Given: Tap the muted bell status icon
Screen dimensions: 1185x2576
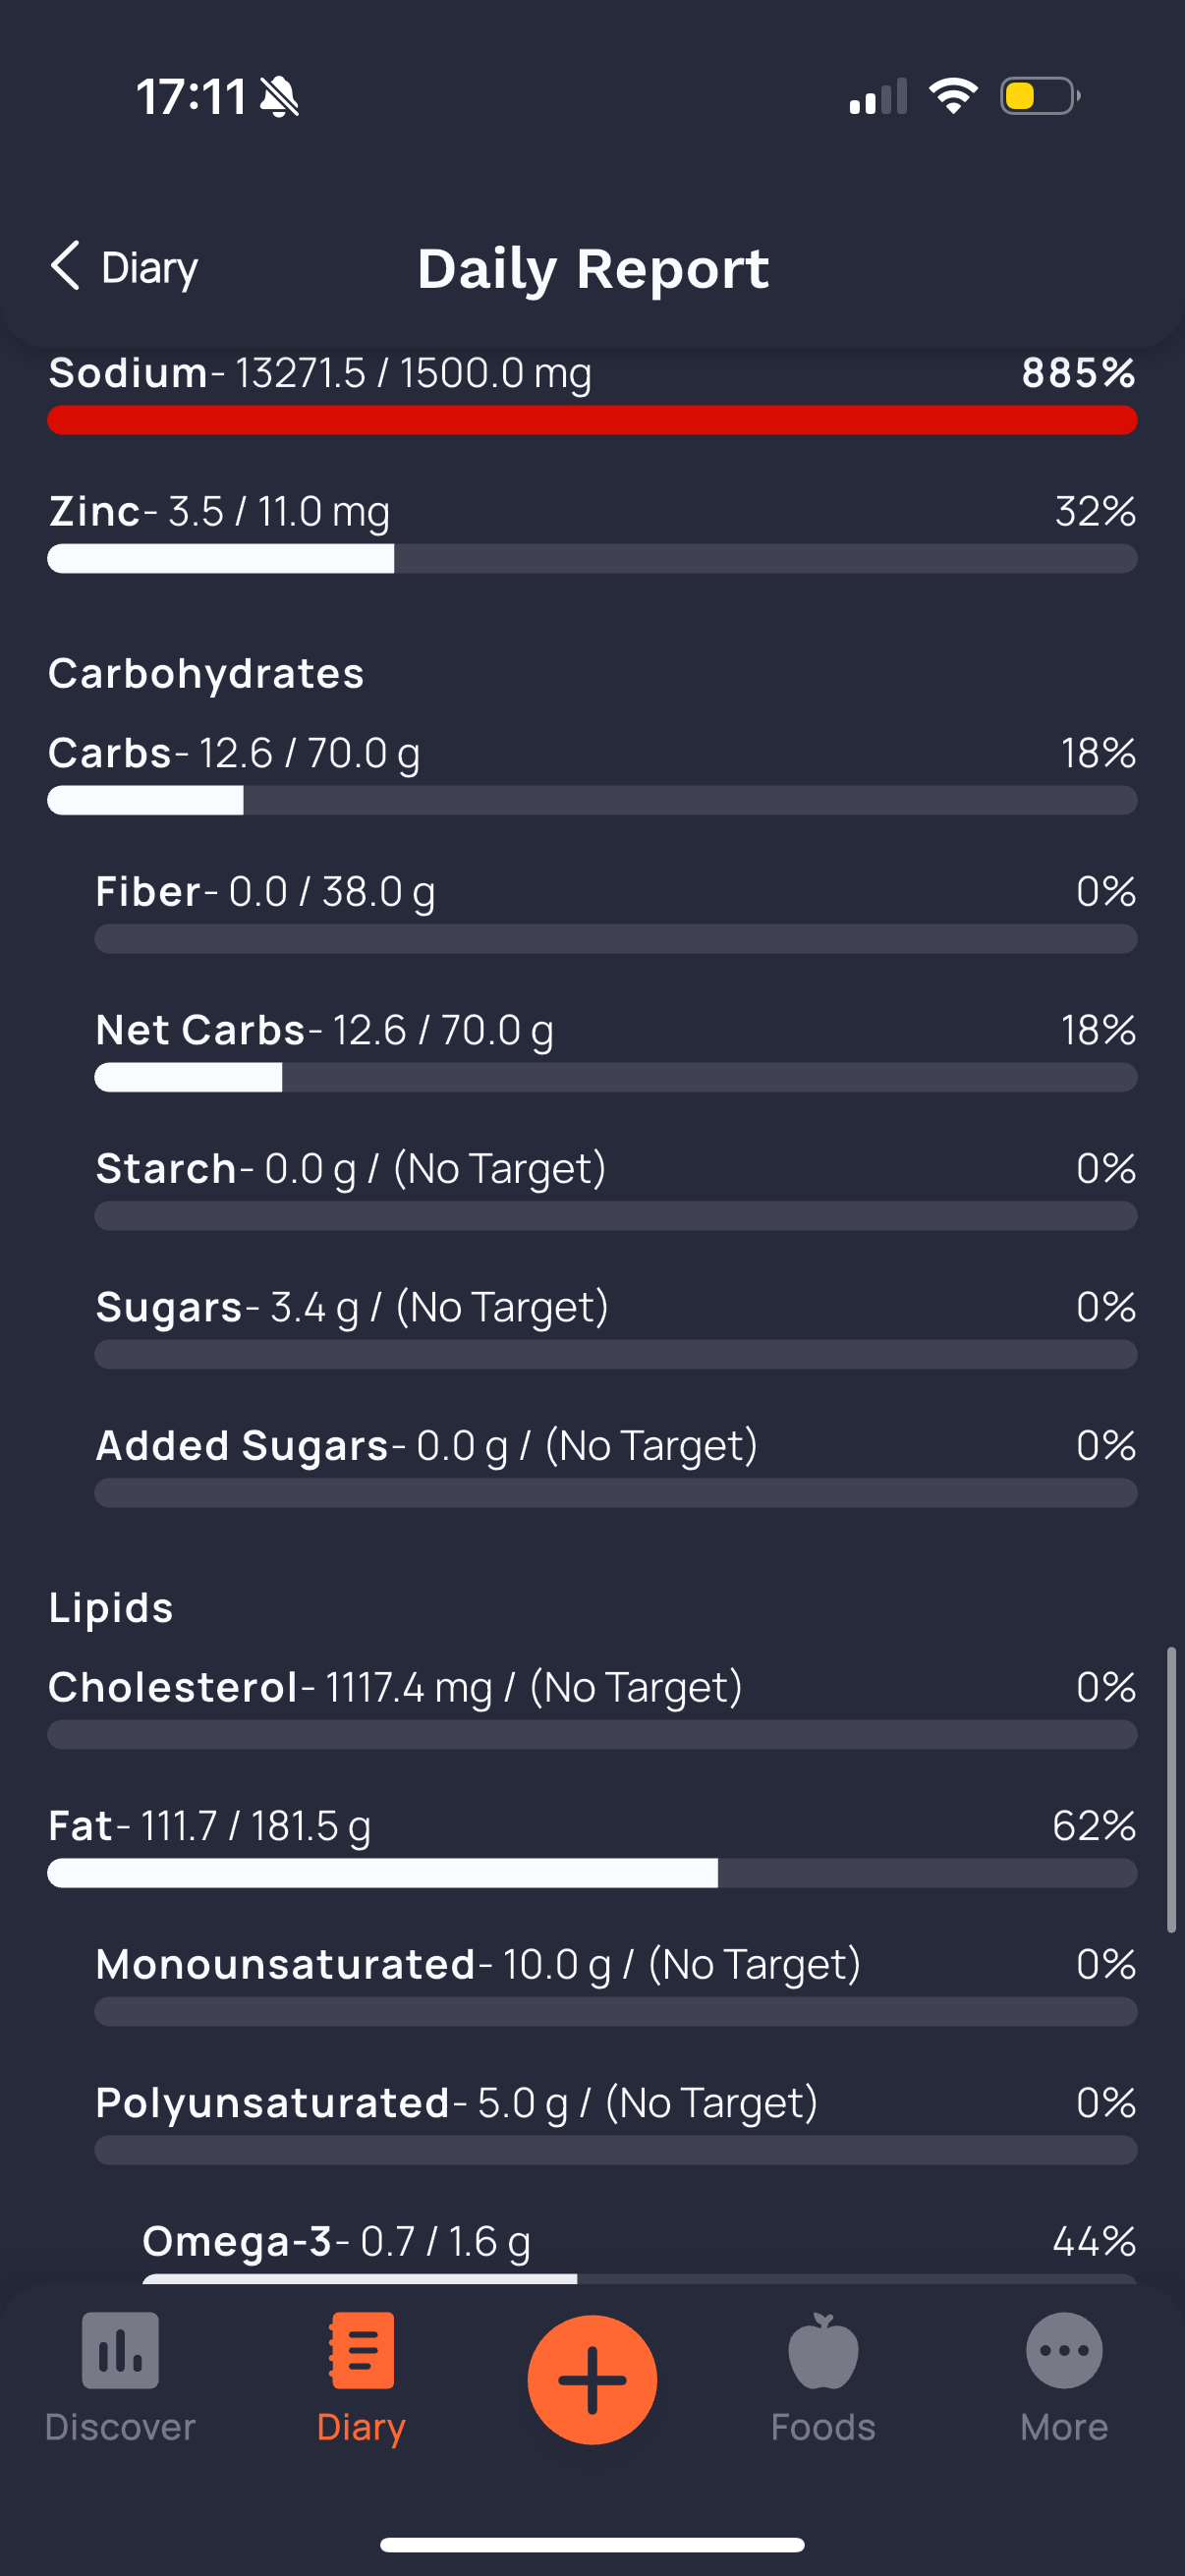Looking at the screenshot, I should coord(279,97).
